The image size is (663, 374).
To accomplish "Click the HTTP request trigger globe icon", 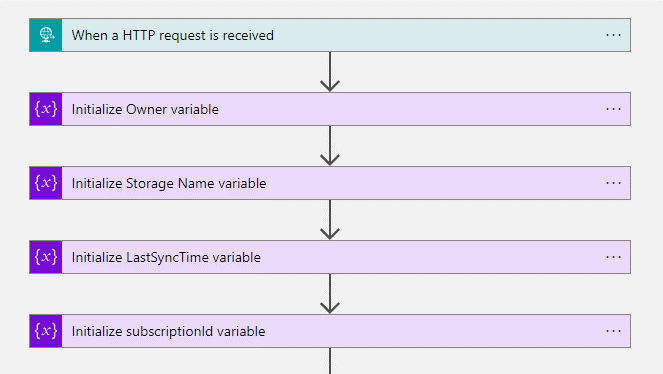I will coord(46,35).
